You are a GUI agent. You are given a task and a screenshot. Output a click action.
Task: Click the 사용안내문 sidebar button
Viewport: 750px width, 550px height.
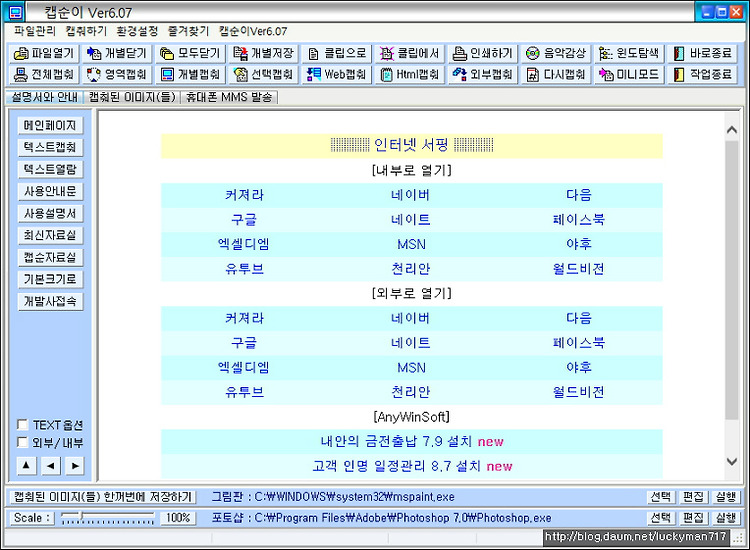point(50,191)
